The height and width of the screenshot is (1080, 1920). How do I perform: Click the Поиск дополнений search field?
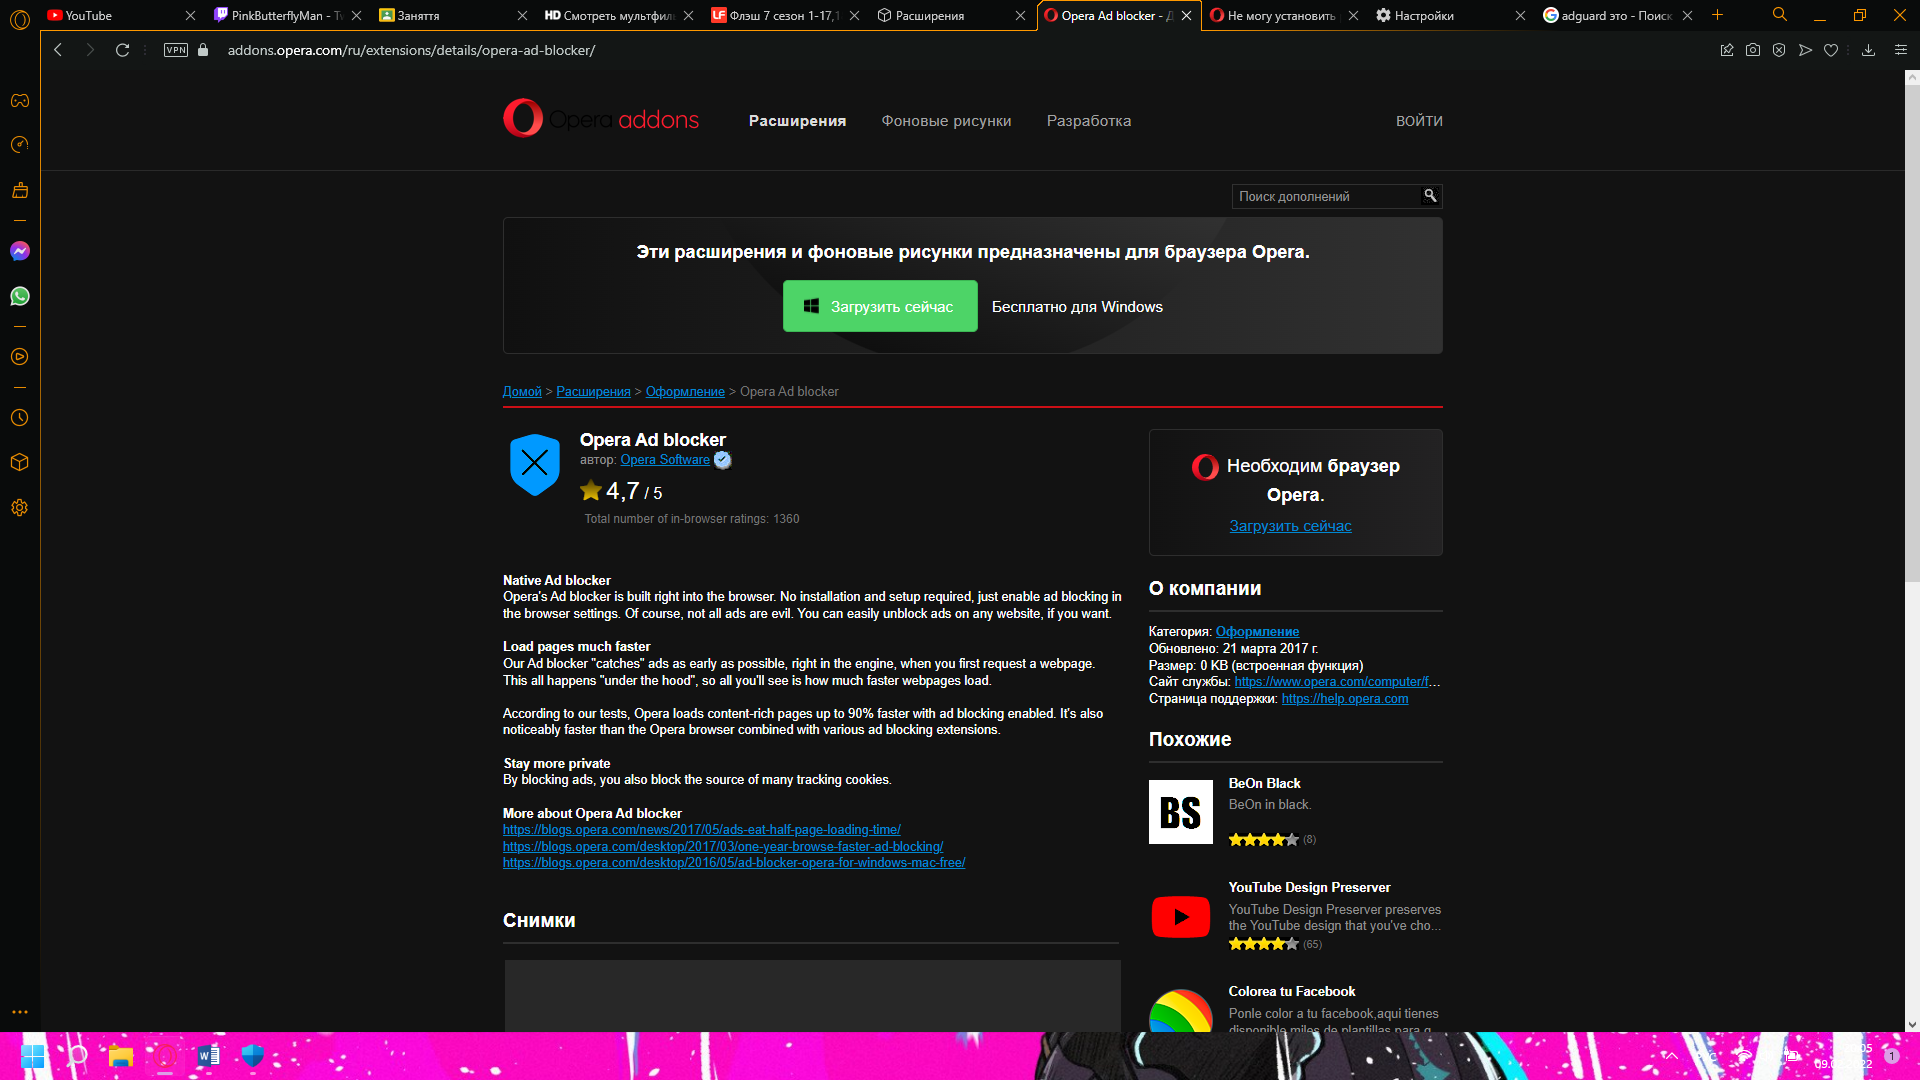(x=1326, y=196)
